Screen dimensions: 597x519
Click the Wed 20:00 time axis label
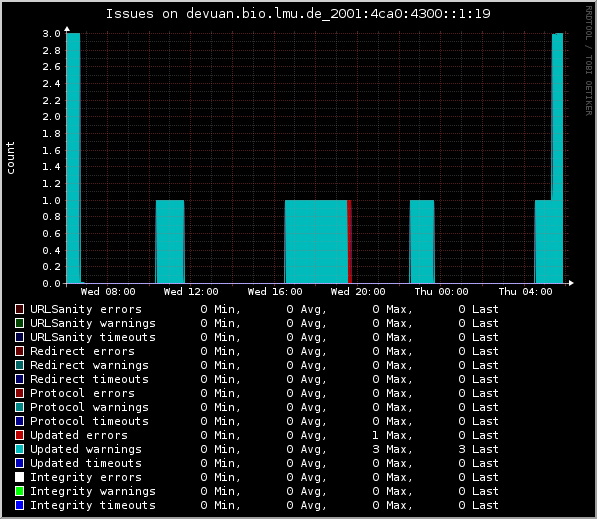coord(358,292)
